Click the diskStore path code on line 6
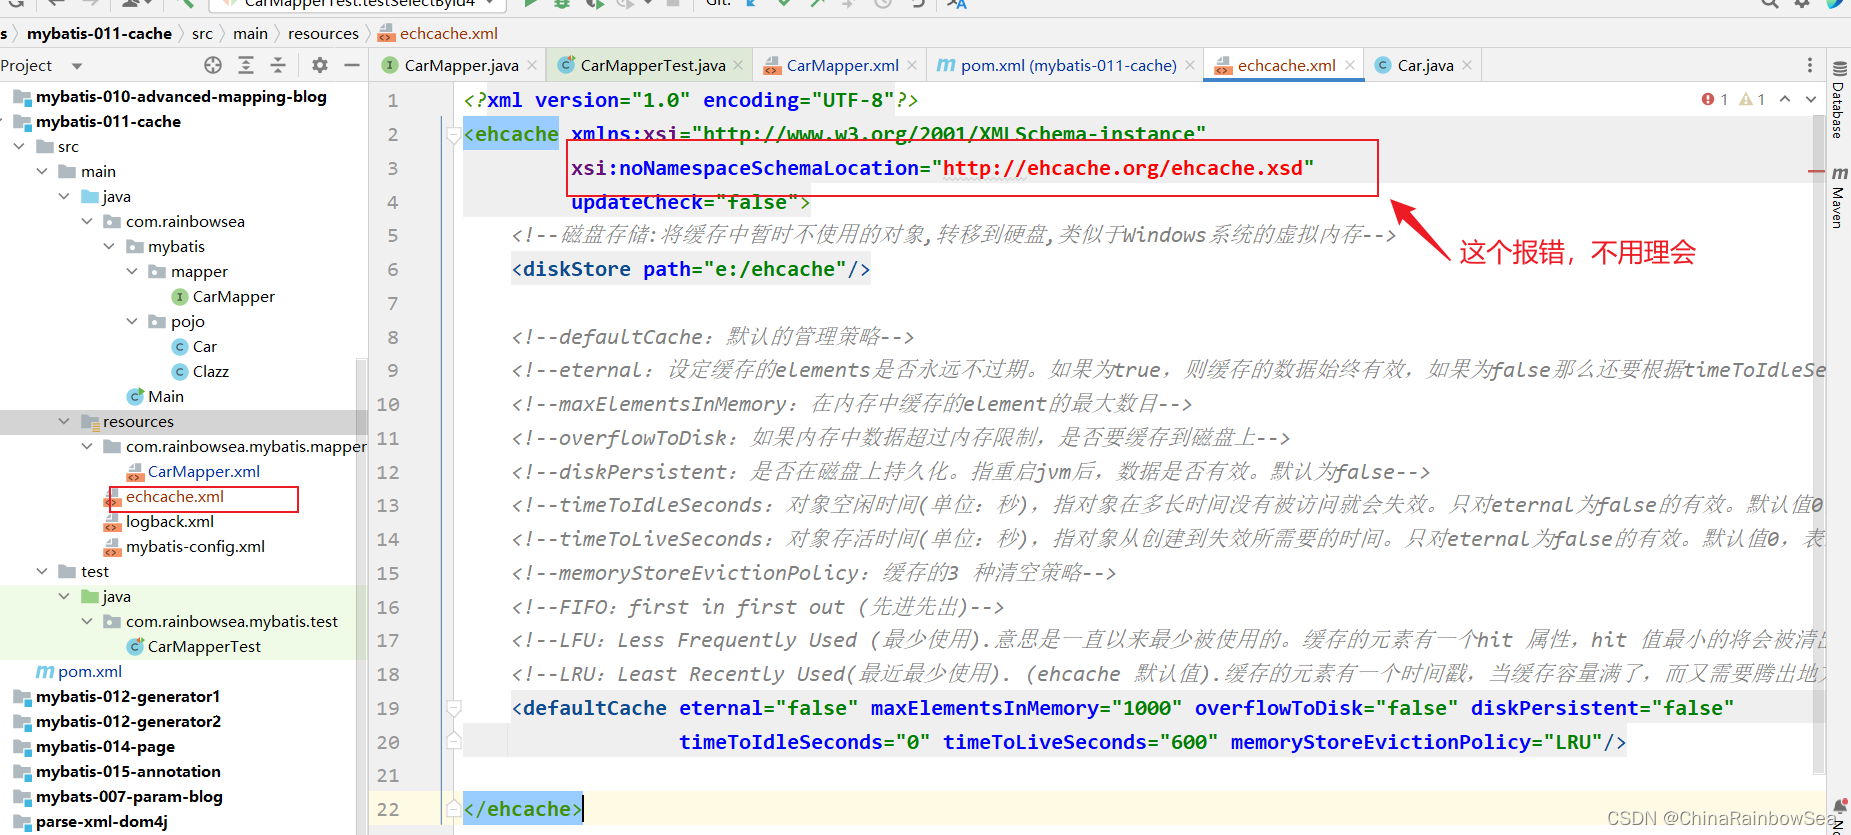Image resolution: width=1851 pixels, height=835 pixels. [x=690, y=269]
